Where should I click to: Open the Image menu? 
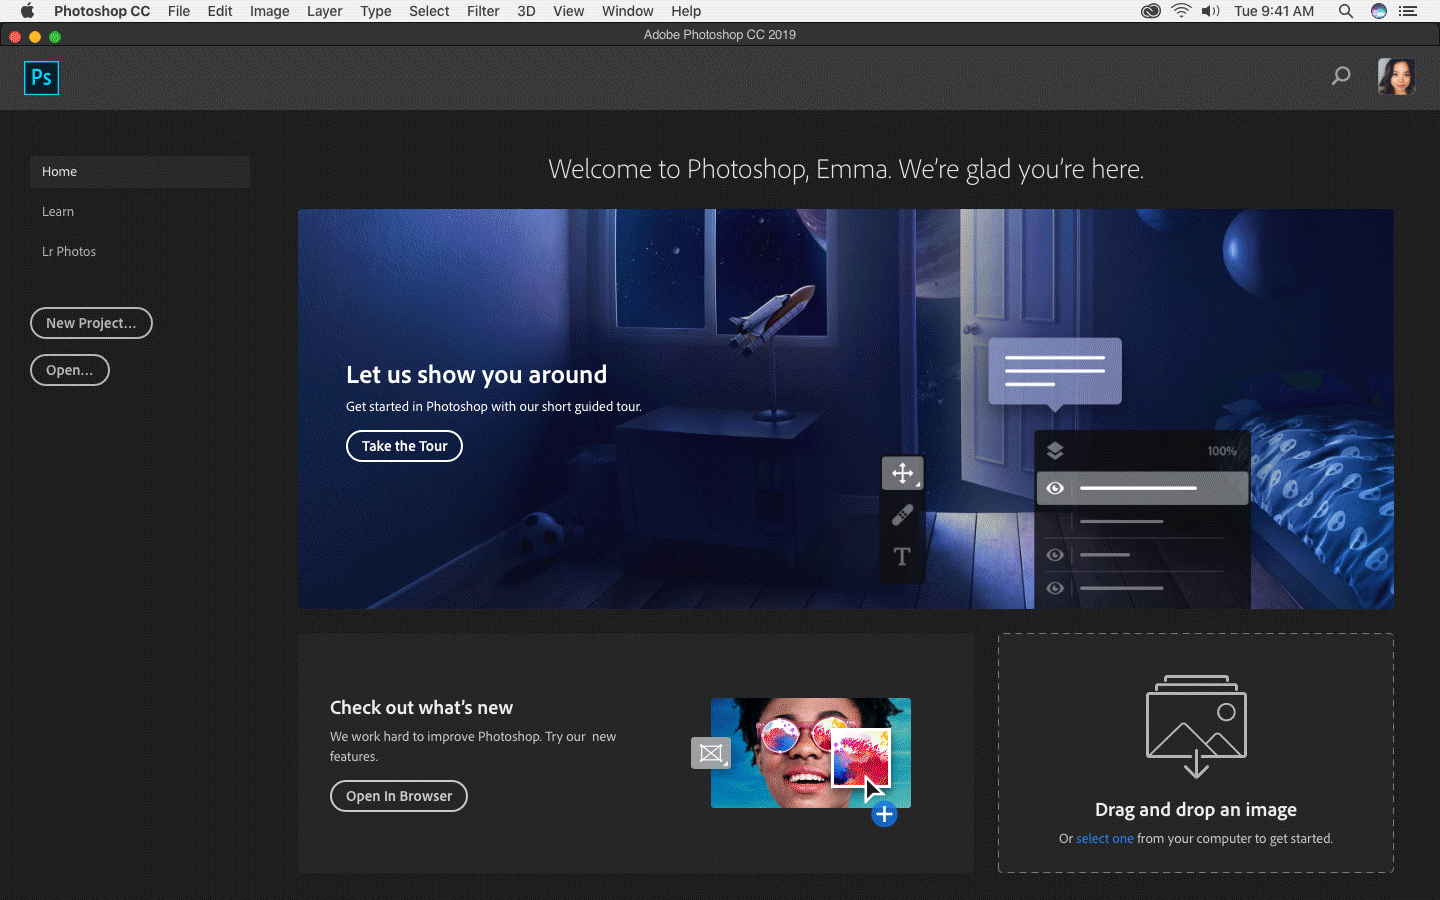(269, 11)
